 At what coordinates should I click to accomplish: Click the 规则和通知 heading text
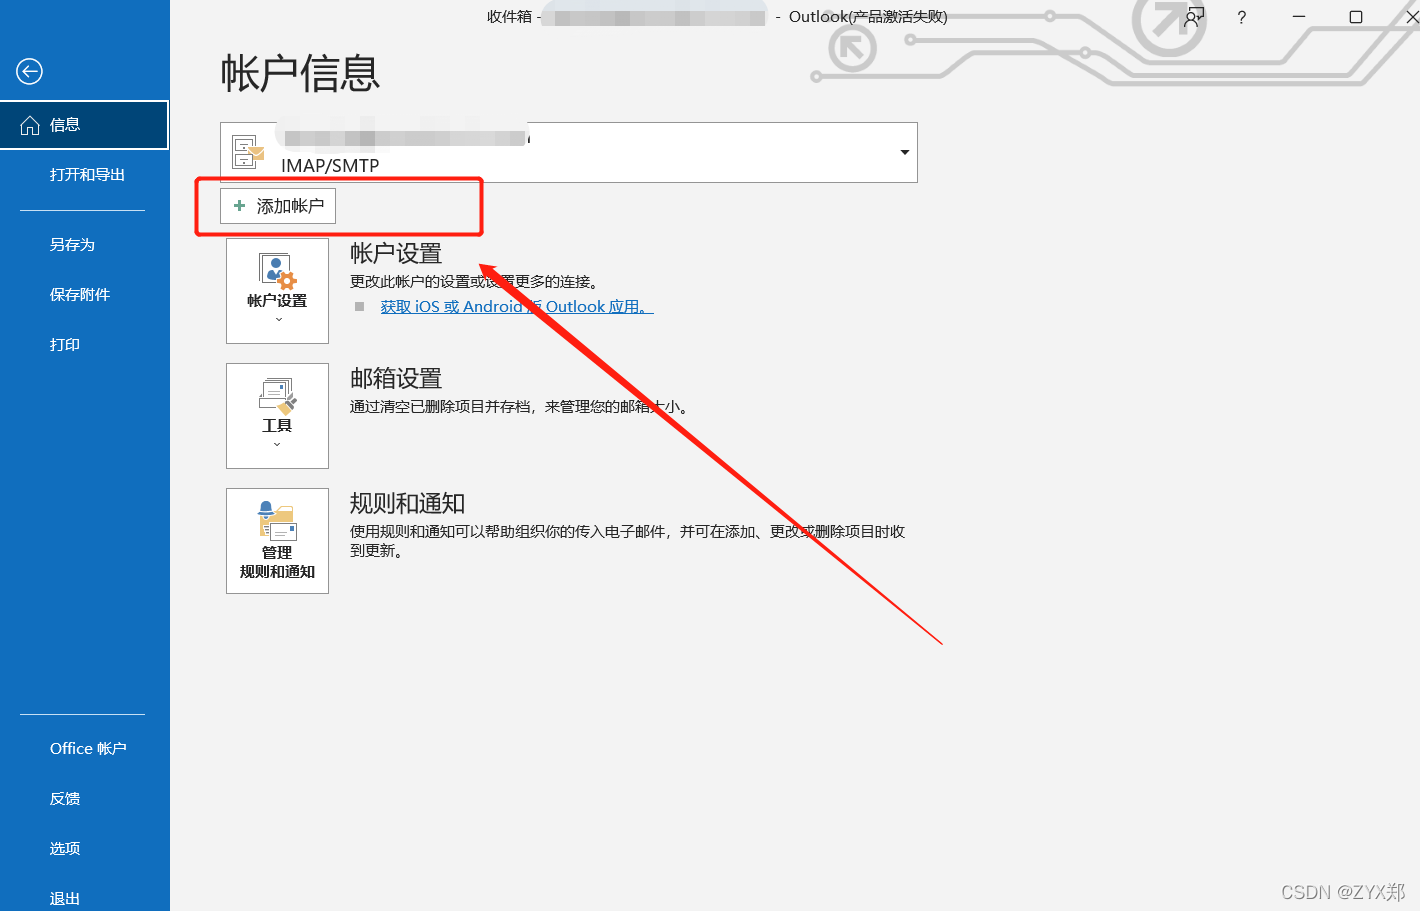(408, 504)
